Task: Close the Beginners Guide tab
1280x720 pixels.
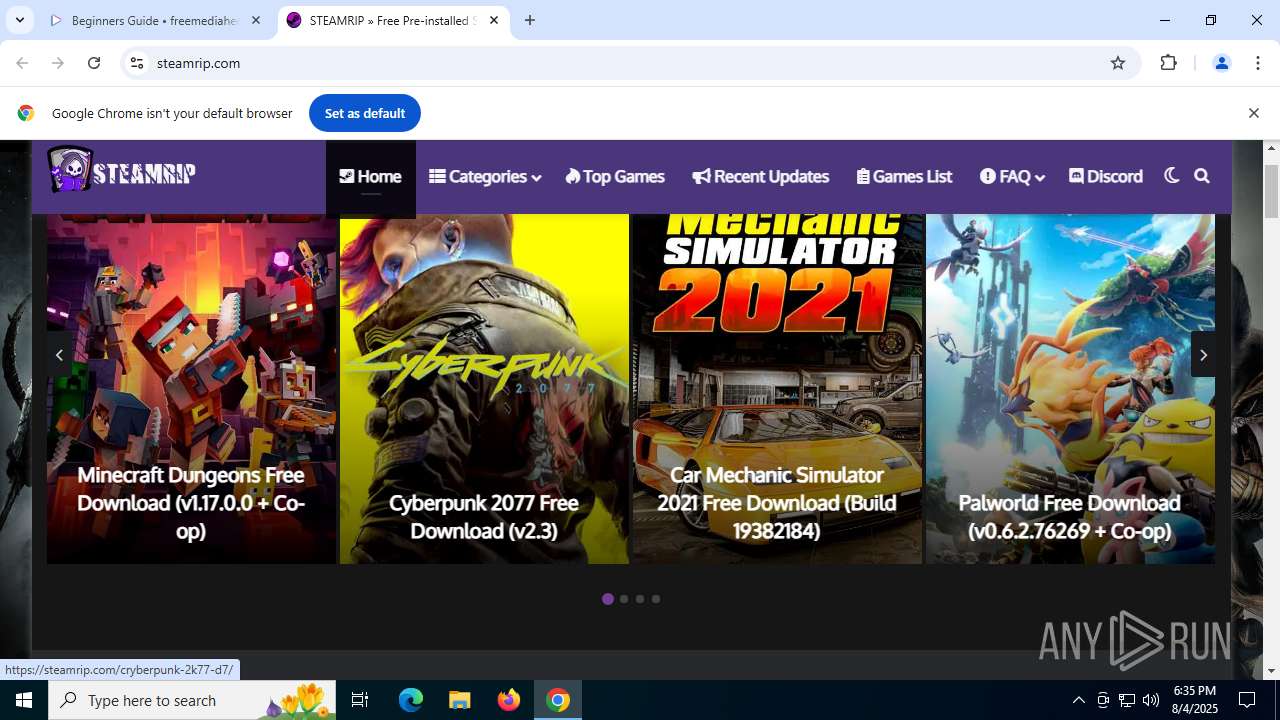Action: tap(257, 20)
